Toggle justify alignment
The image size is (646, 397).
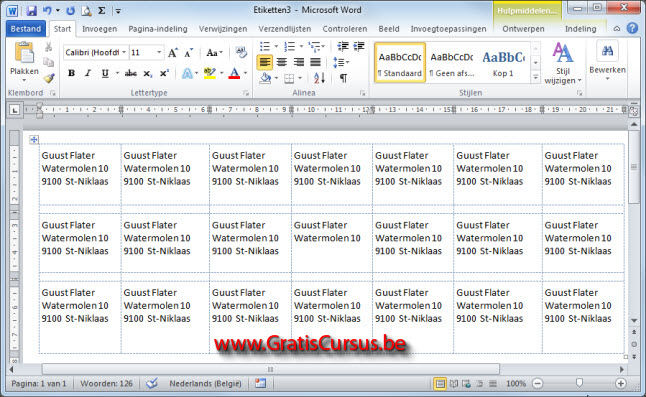coord(316,62)
